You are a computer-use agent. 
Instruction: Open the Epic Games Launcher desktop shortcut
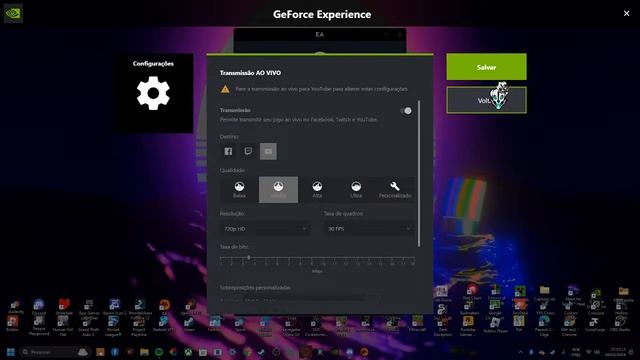(89, 310)
